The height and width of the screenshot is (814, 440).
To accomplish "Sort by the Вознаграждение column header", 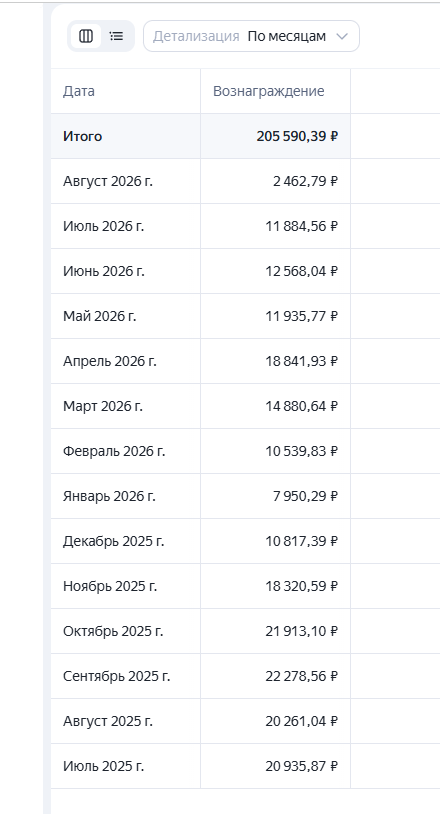I will [268, 91].
